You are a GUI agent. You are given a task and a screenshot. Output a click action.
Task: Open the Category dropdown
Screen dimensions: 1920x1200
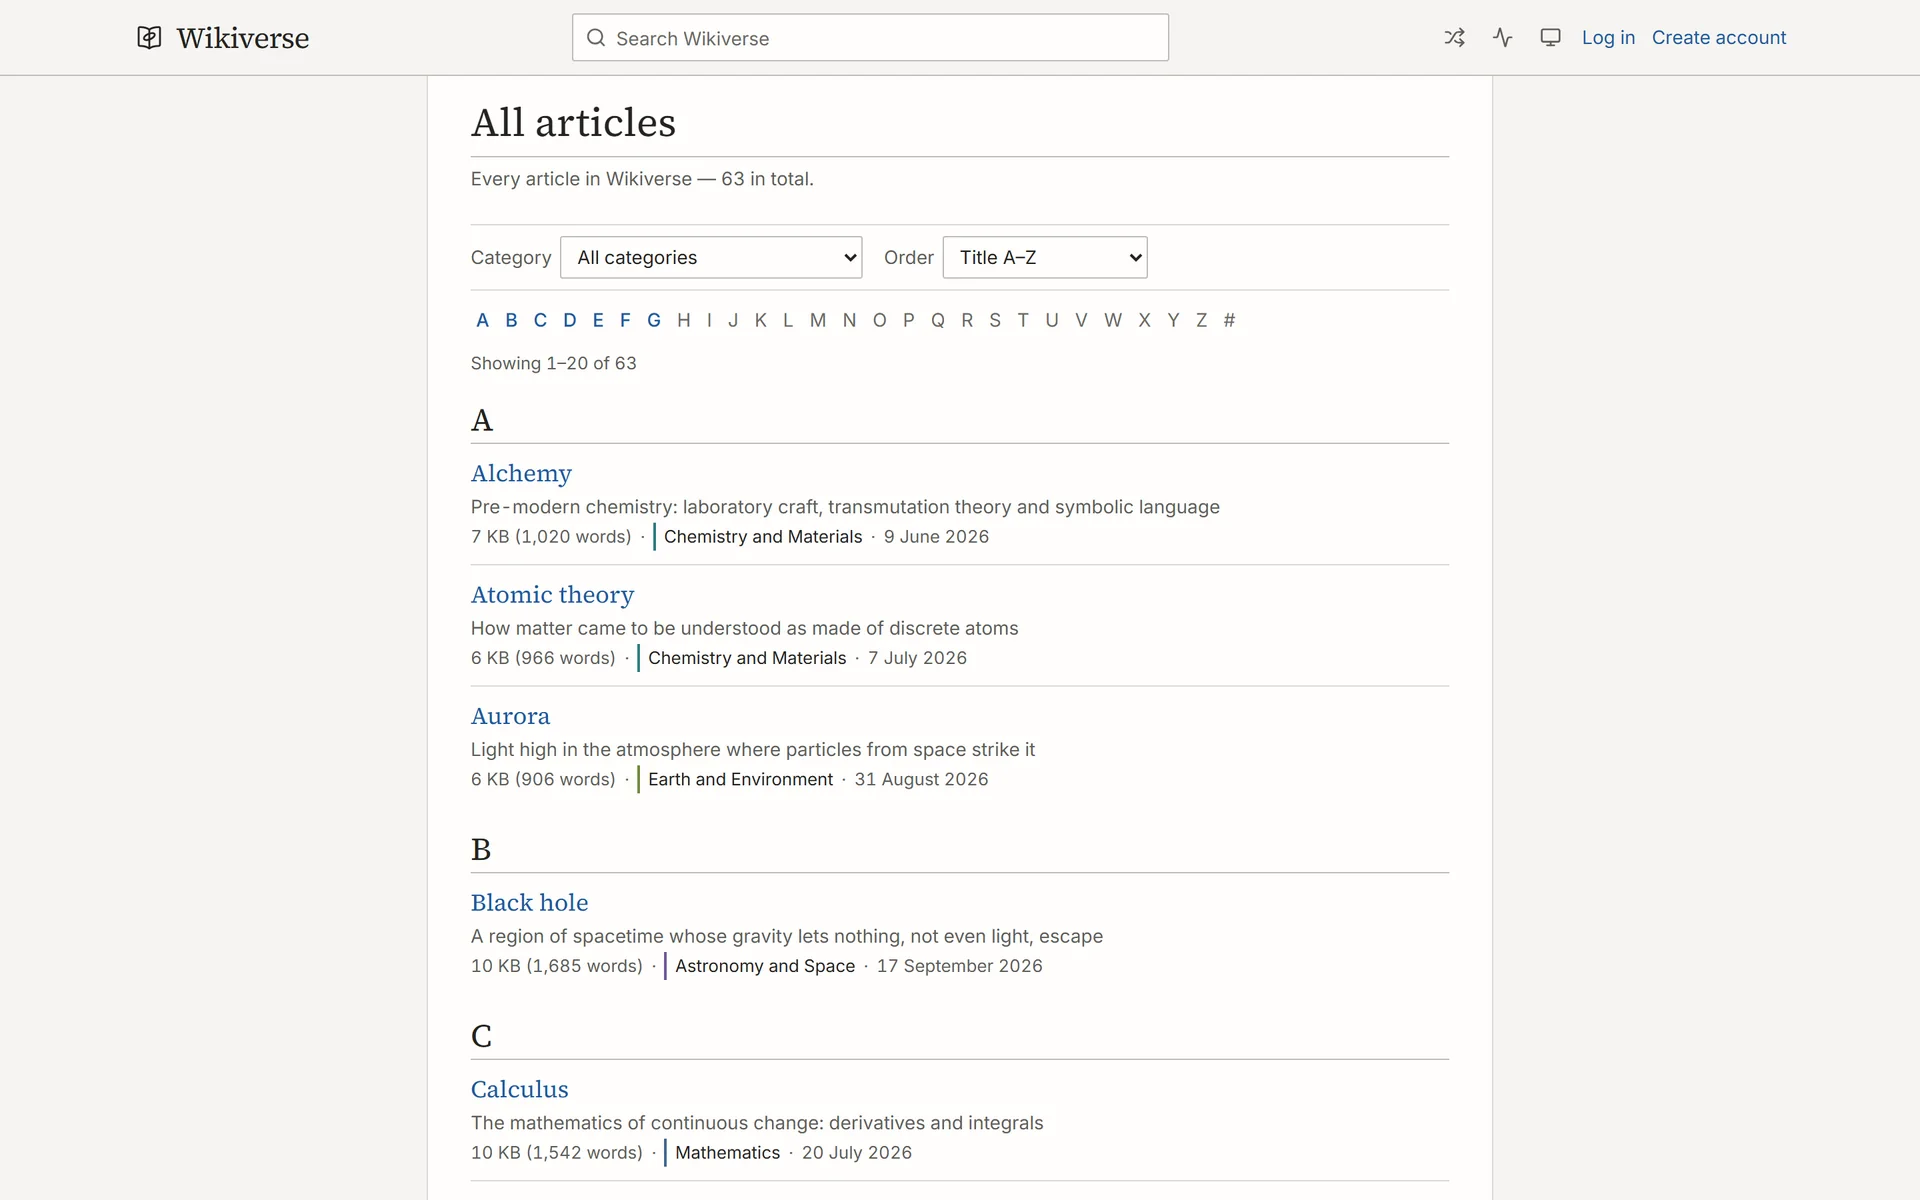[x=711, y=257]
